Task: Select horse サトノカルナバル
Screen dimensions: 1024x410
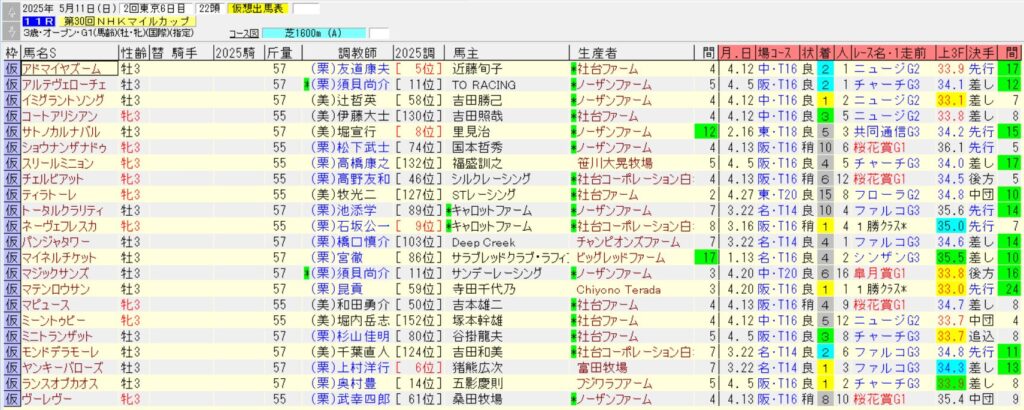Action: [x=61, y=132]
